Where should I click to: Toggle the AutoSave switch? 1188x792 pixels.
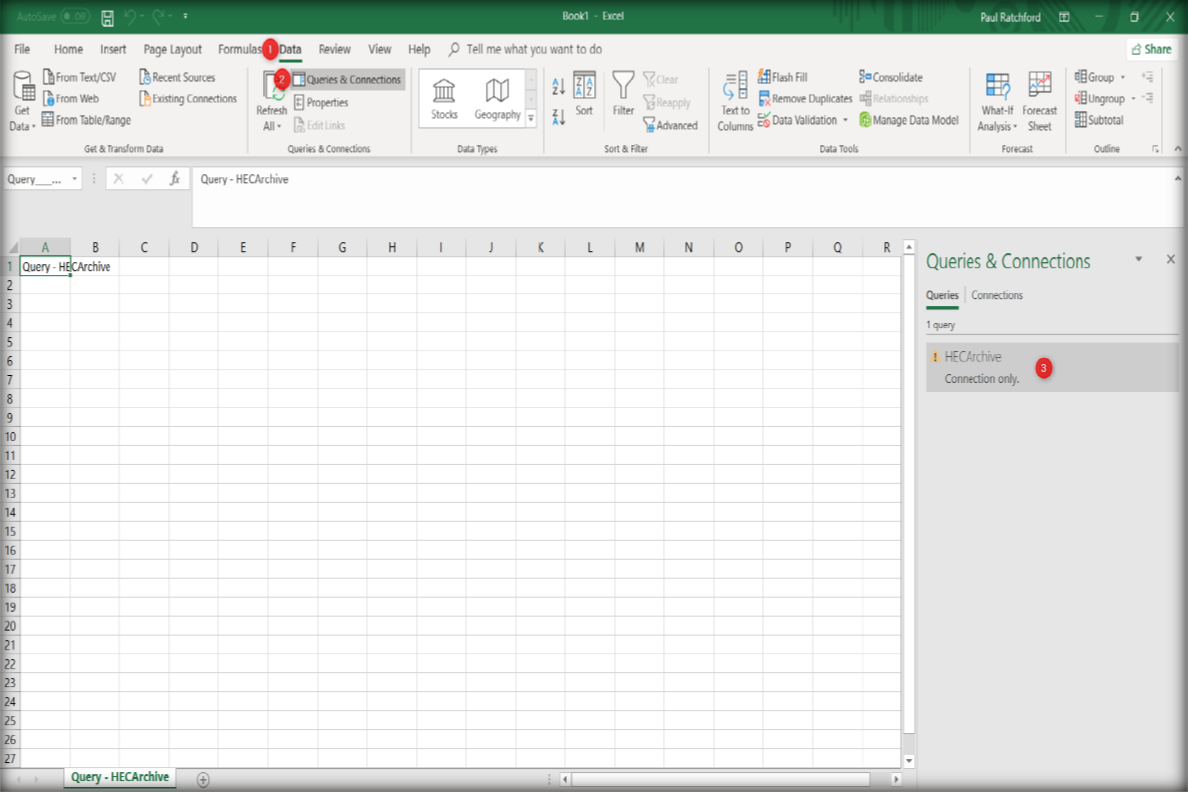[x=74, y=17]
